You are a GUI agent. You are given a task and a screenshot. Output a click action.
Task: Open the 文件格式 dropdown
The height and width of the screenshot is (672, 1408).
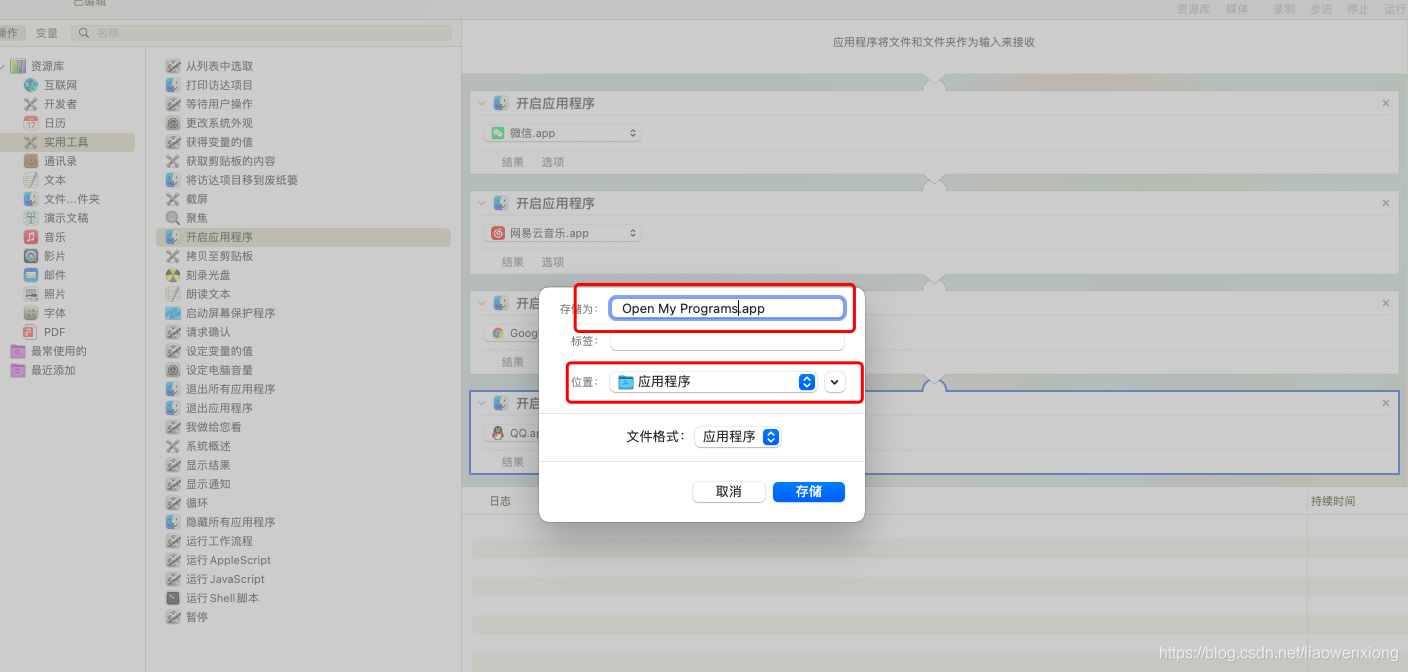pos(738,437)
